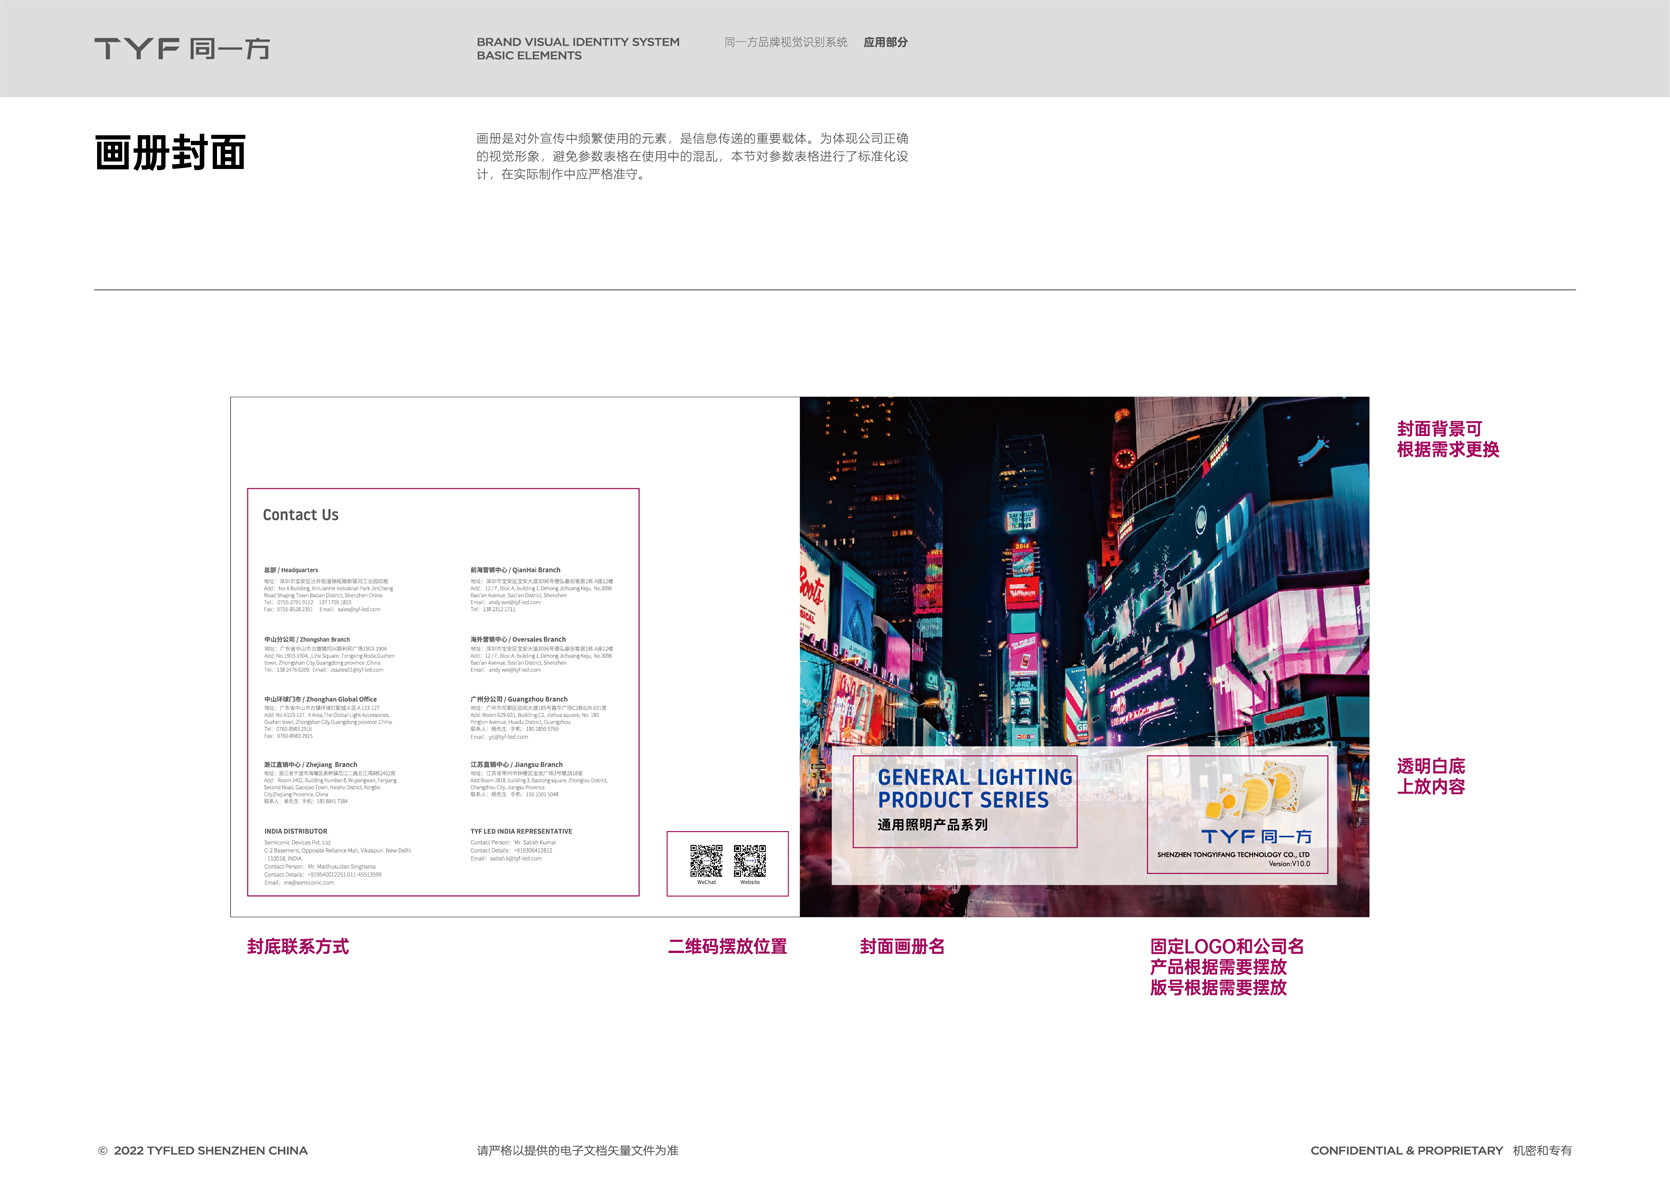Click the Contact Us heading
1670x1181 pixels.
point(300,515)
